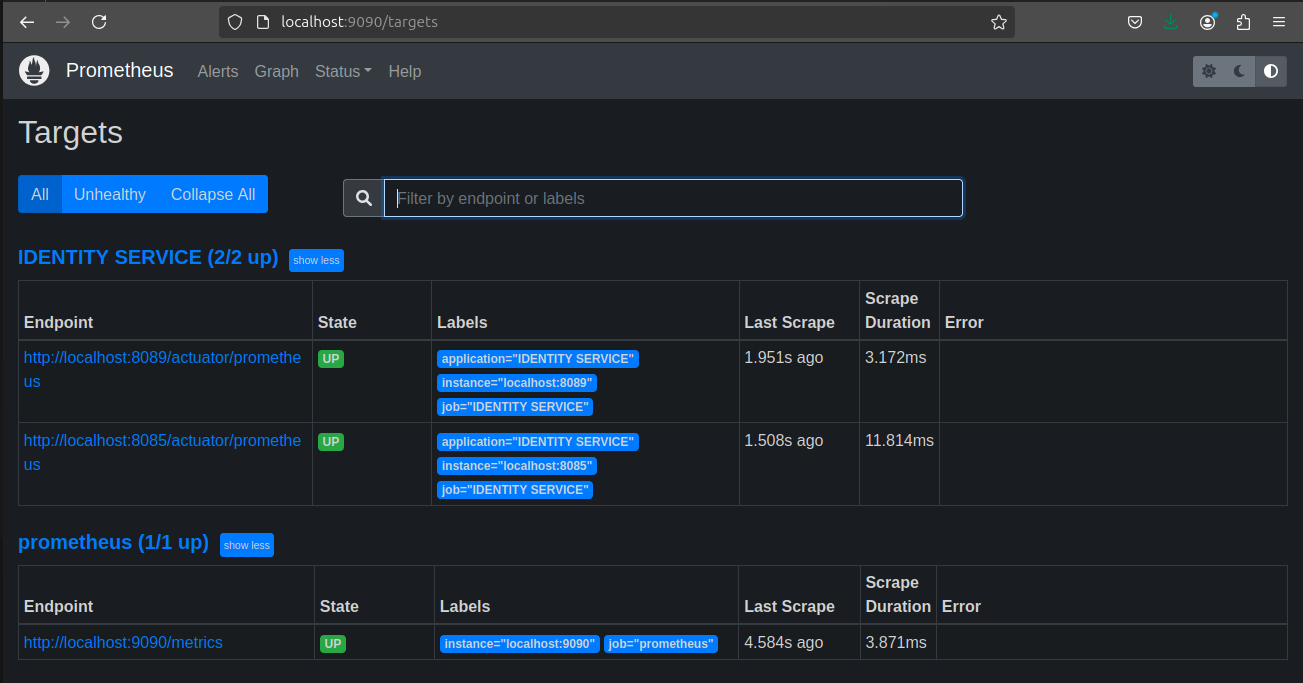The image size is (1303, 683).
Task: Open localhost:9090 metrics endpoint link
Action: (x=123, y=642)
